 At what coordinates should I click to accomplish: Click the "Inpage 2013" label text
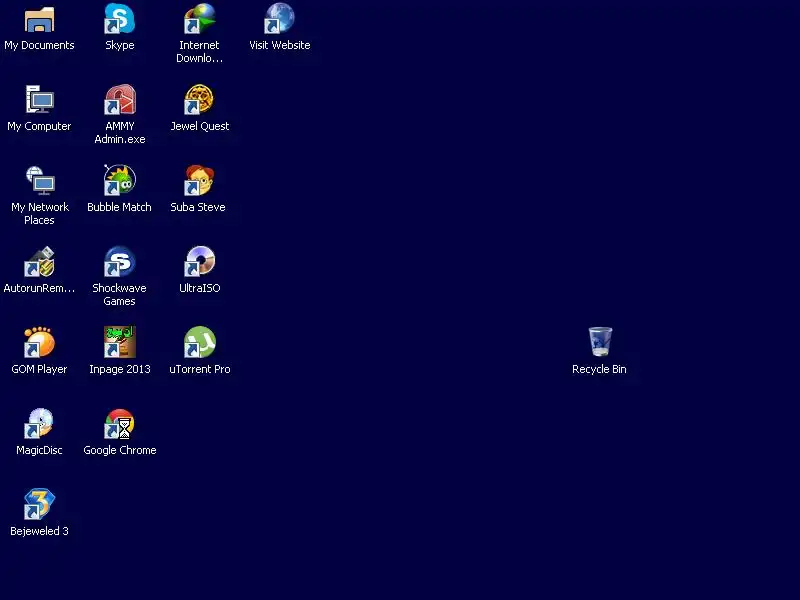120,369
